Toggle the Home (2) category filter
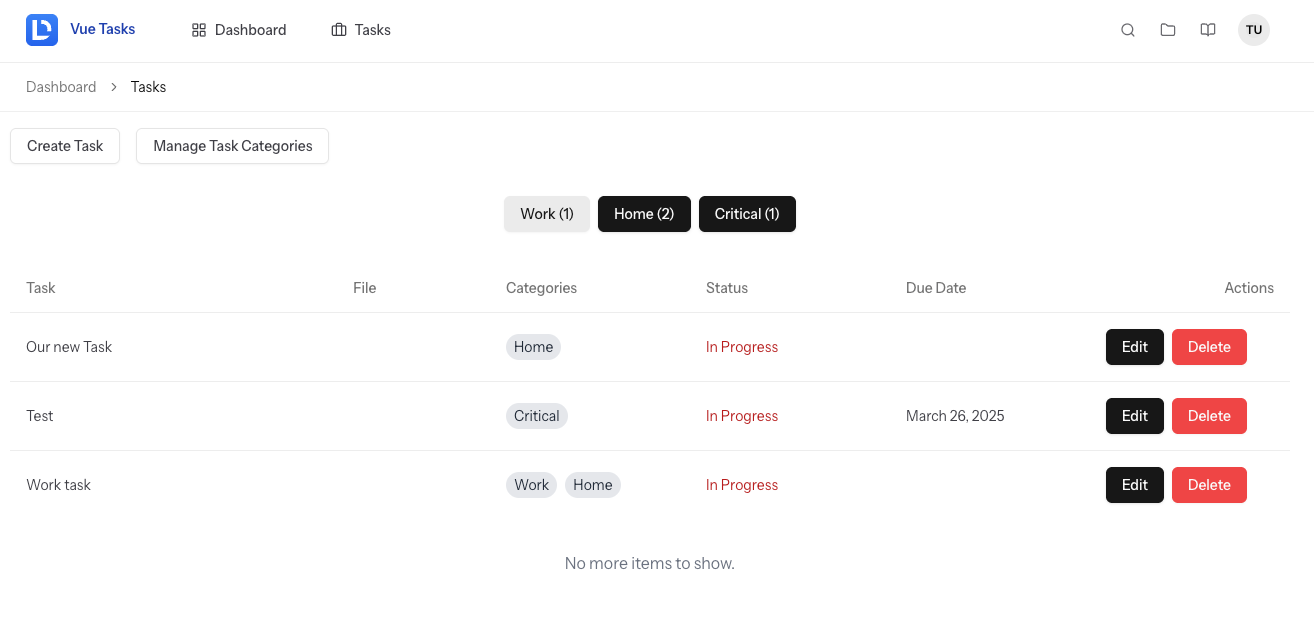 644,214
